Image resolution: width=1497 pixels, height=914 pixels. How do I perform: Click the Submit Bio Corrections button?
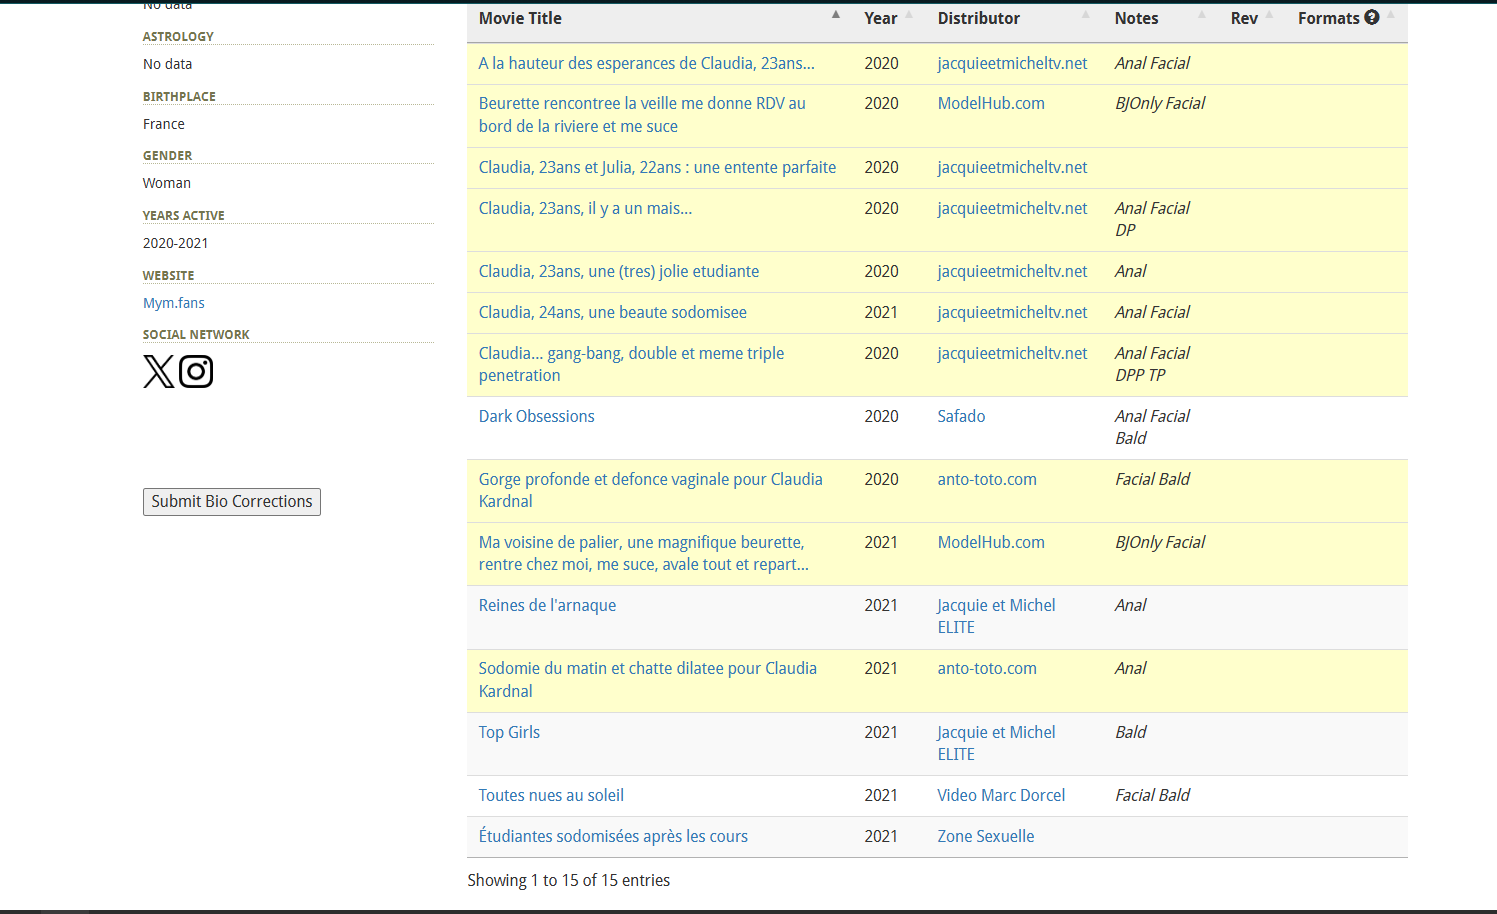[232, 501]
